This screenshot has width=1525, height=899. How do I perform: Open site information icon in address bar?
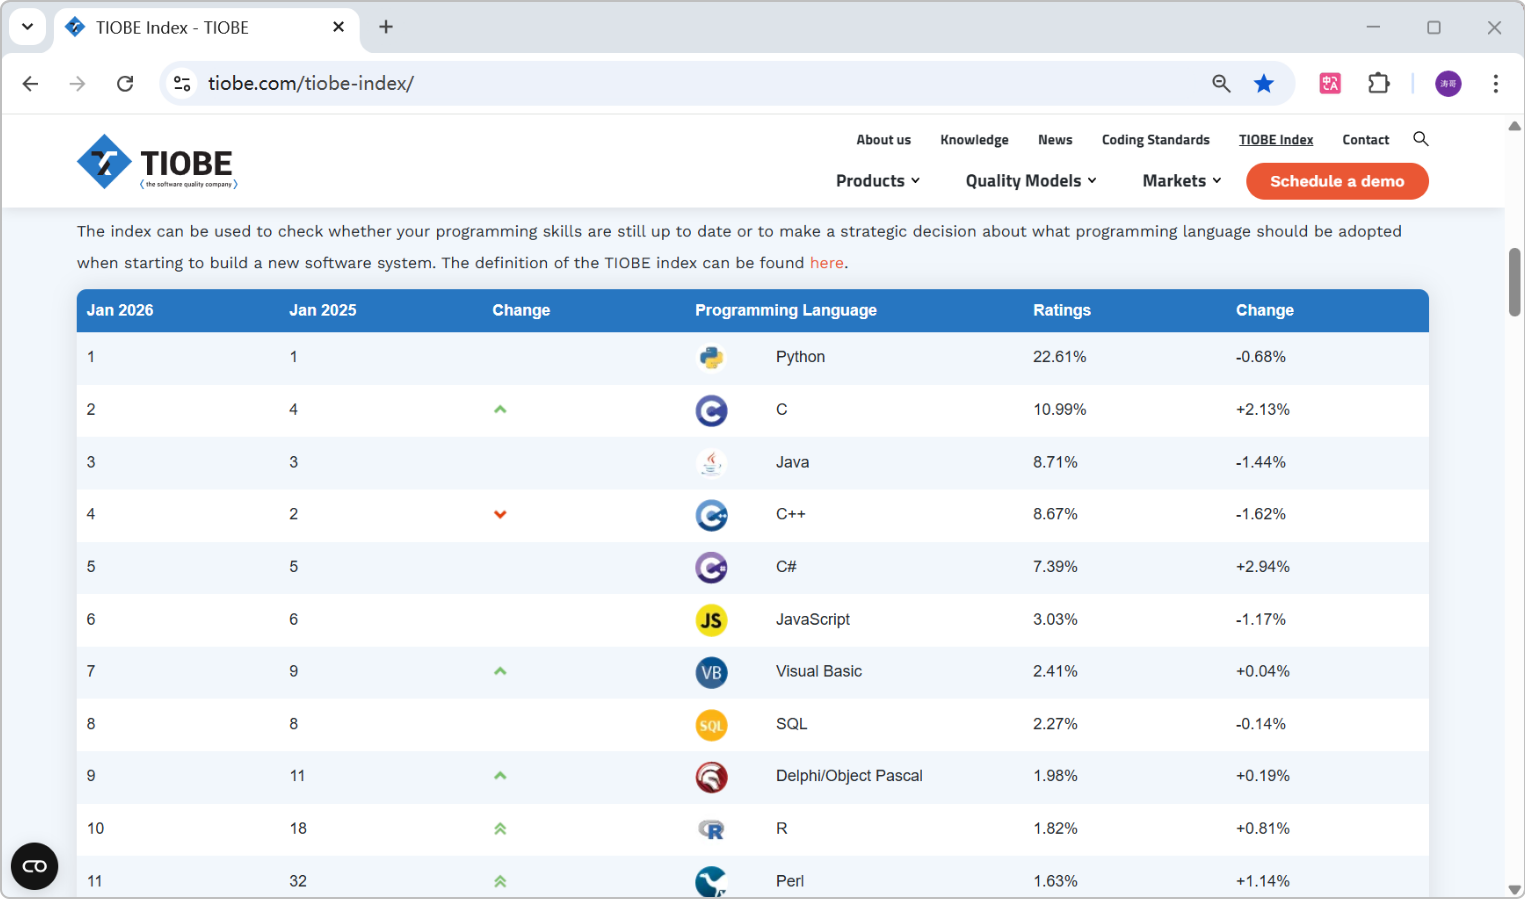(182, 84)
